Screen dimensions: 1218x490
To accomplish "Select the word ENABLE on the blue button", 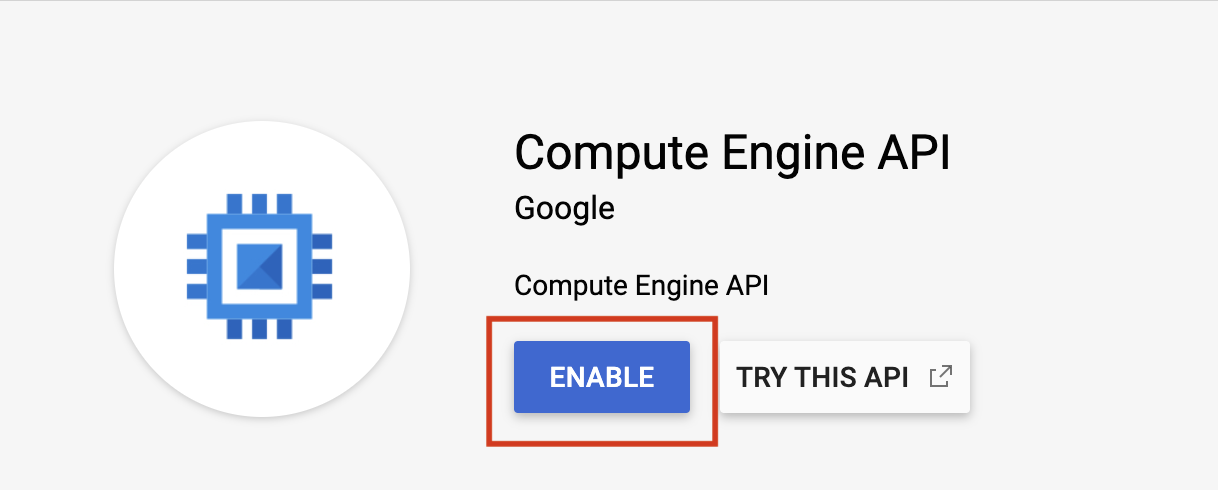I will 602,377.
